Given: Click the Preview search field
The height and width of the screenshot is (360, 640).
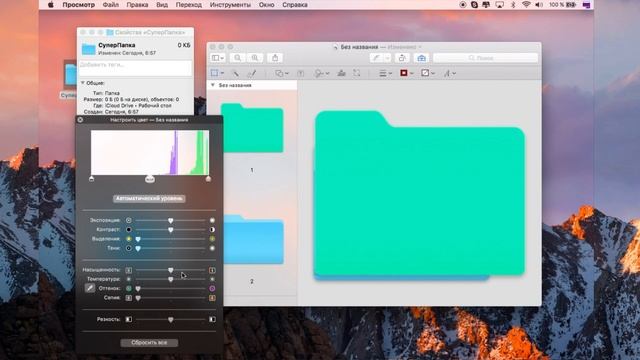Looking at the screenshot, I should [485, 58].
